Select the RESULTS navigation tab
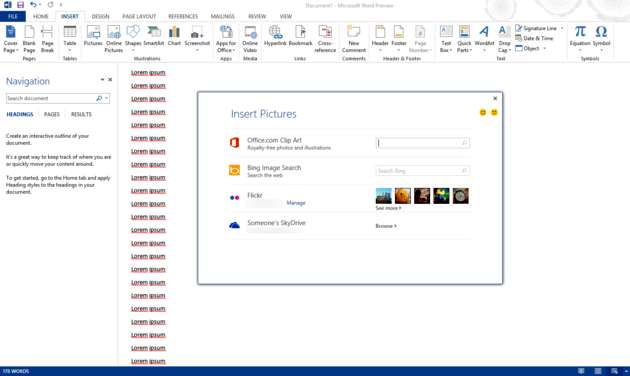This screenshot has width=630, height=376. [81, 114]
